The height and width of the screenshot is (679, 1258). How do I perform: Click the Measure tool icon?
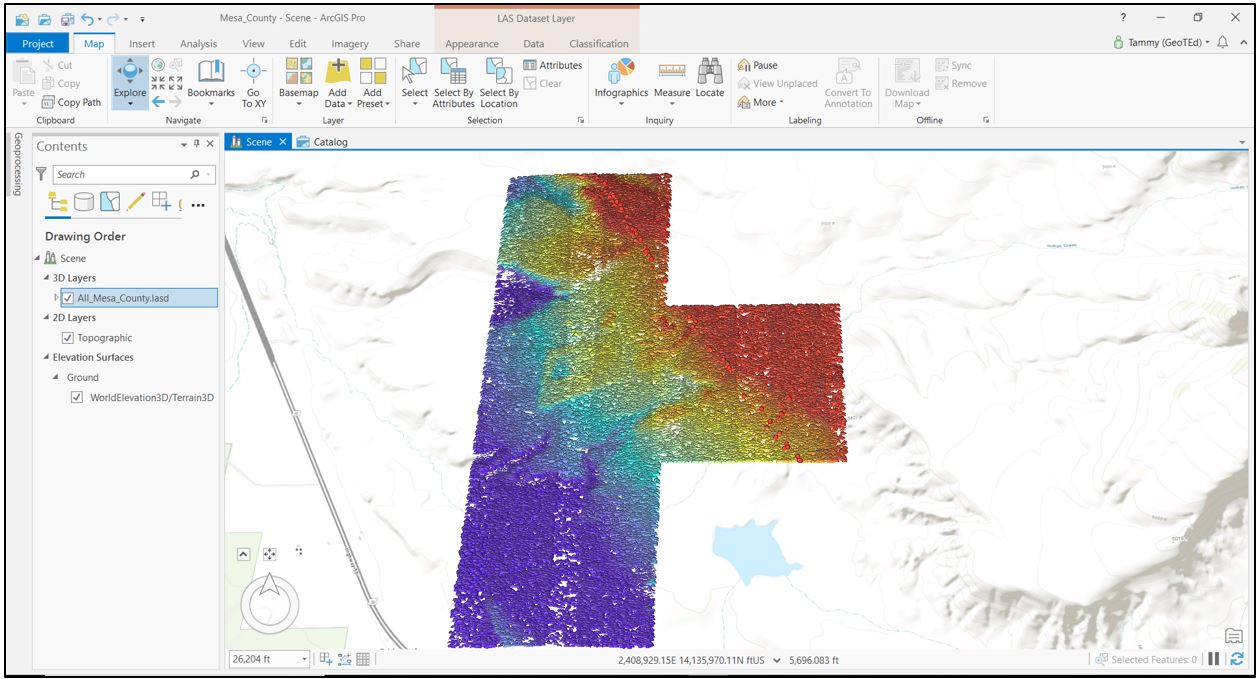[671, 72]
